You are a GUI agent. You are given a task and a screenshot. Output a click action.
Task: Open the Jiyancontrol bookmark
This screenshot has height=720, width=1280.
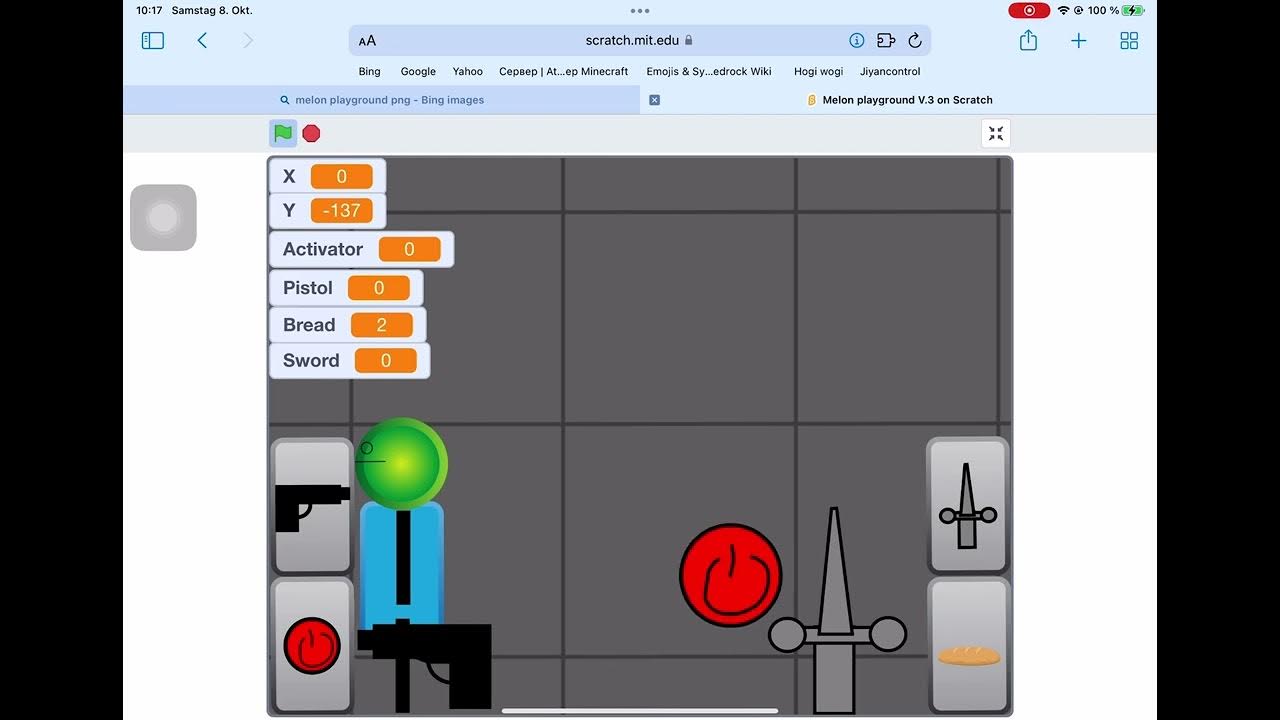tap(890, 71)
